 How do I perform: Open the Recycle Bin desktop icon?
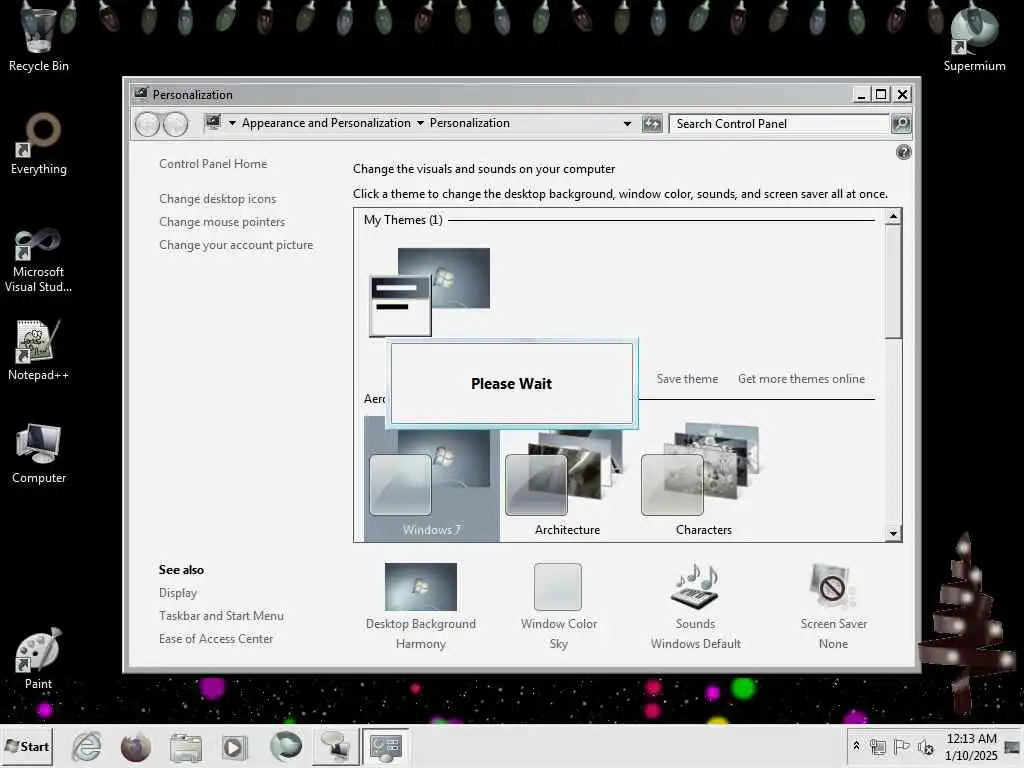pos(39,38)
